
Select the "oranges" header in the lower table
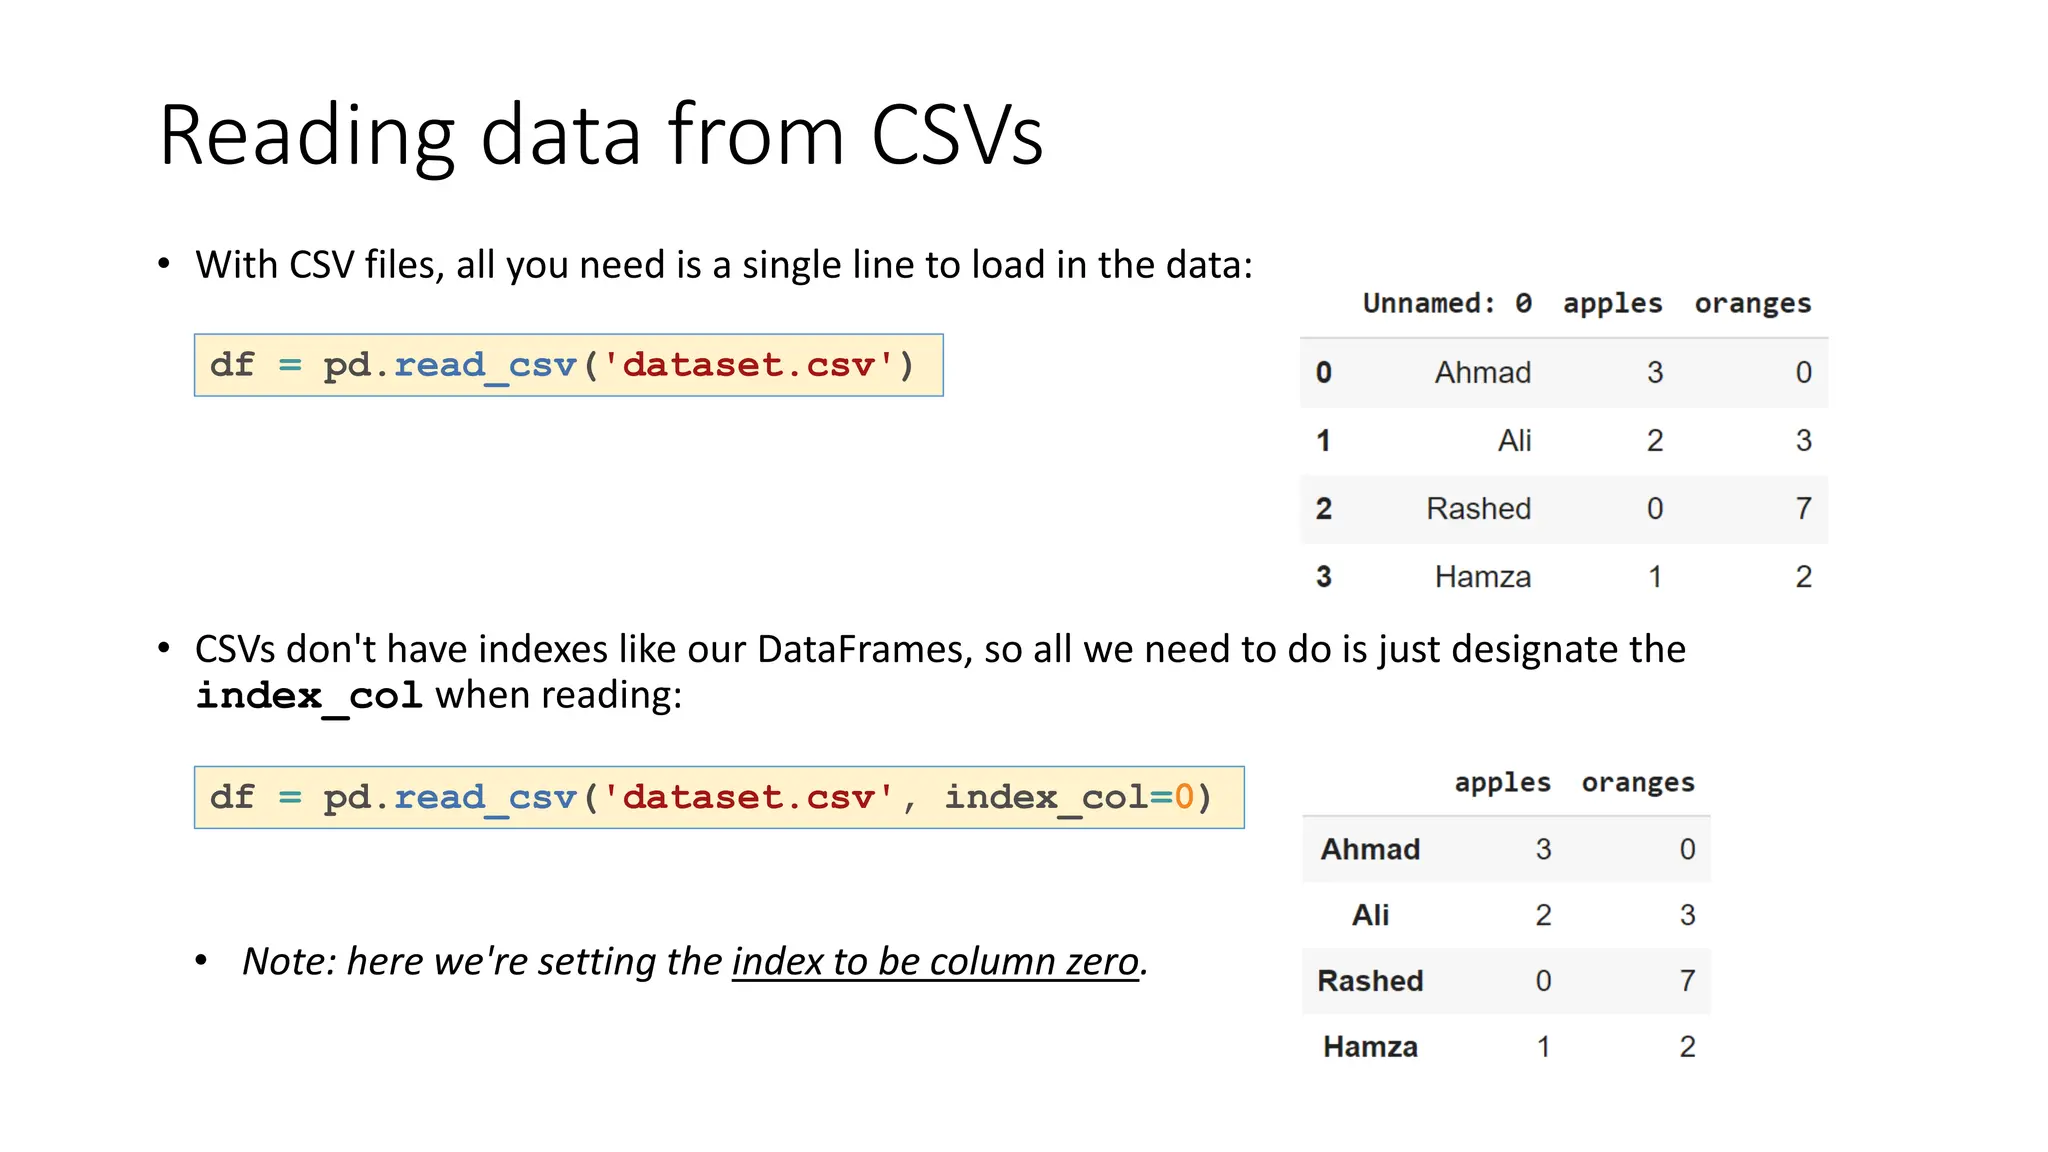tap(1638, 782)
